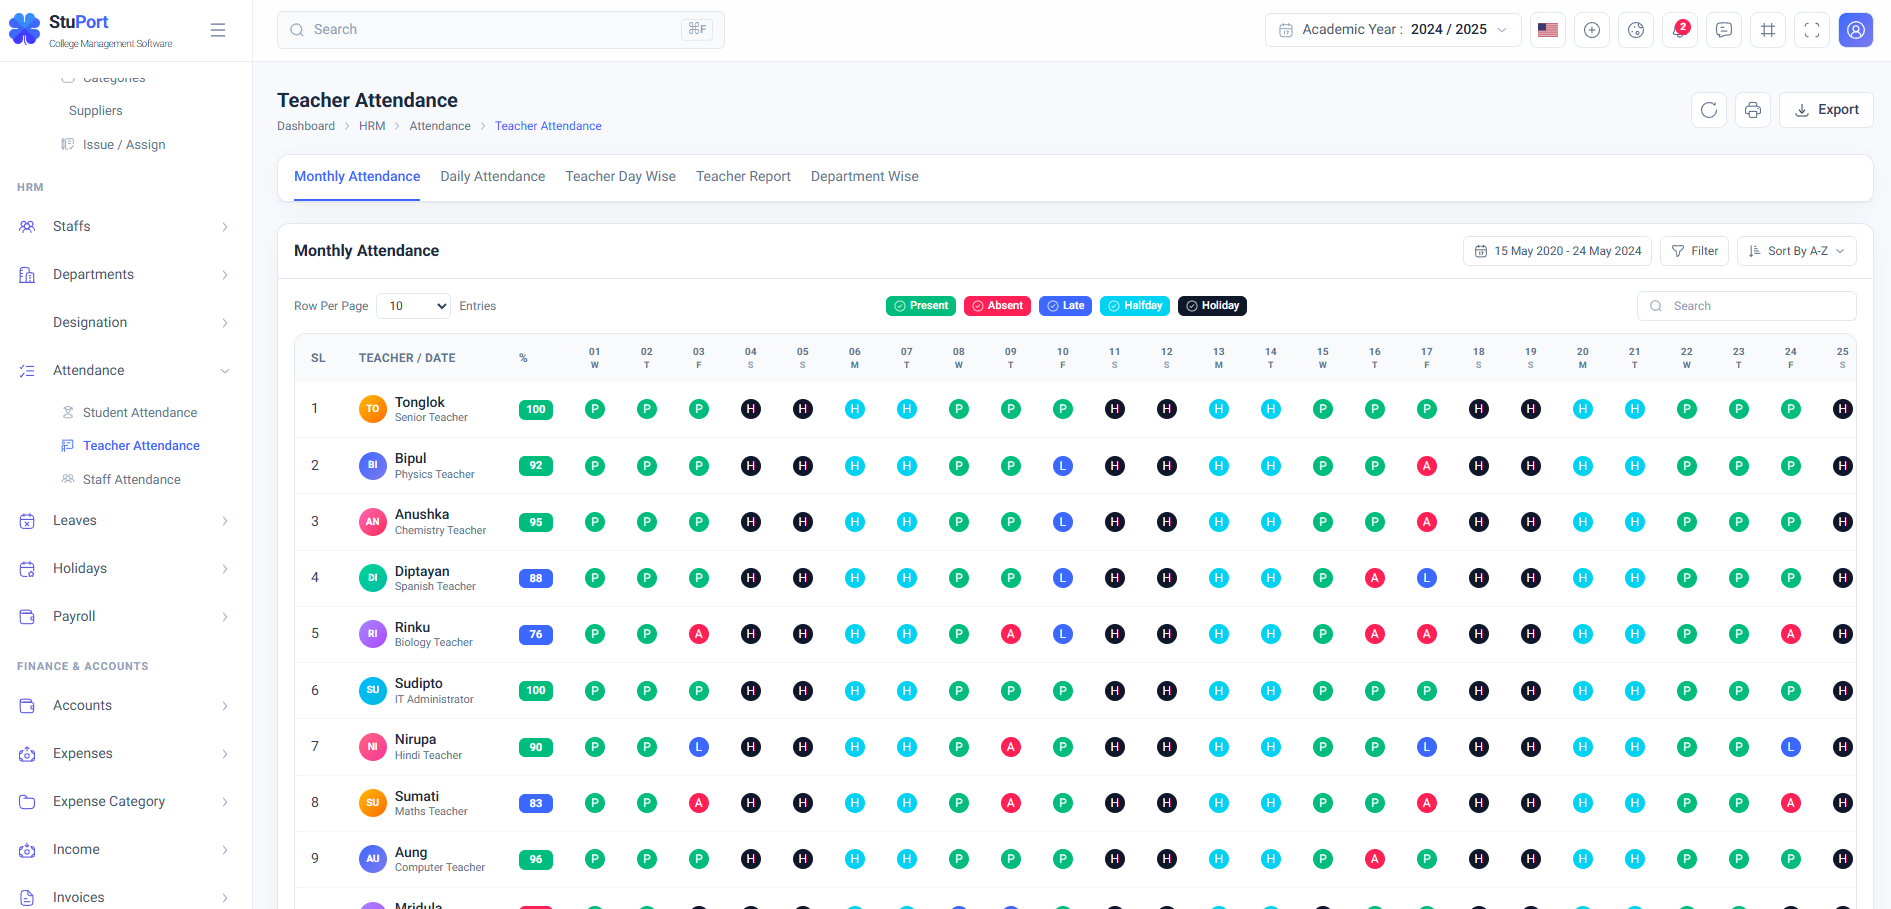Viewport: 1891px width, 909px height.
Task: Click the Filter button
Action: [1694, 251]
